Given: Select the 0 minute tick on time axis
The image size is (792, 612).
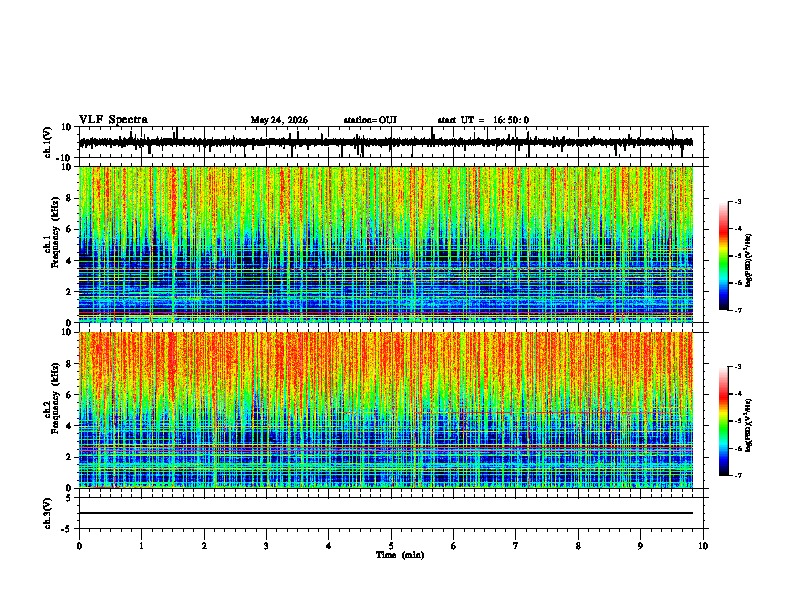Looking at the screenshot, I should pos(79,546).
